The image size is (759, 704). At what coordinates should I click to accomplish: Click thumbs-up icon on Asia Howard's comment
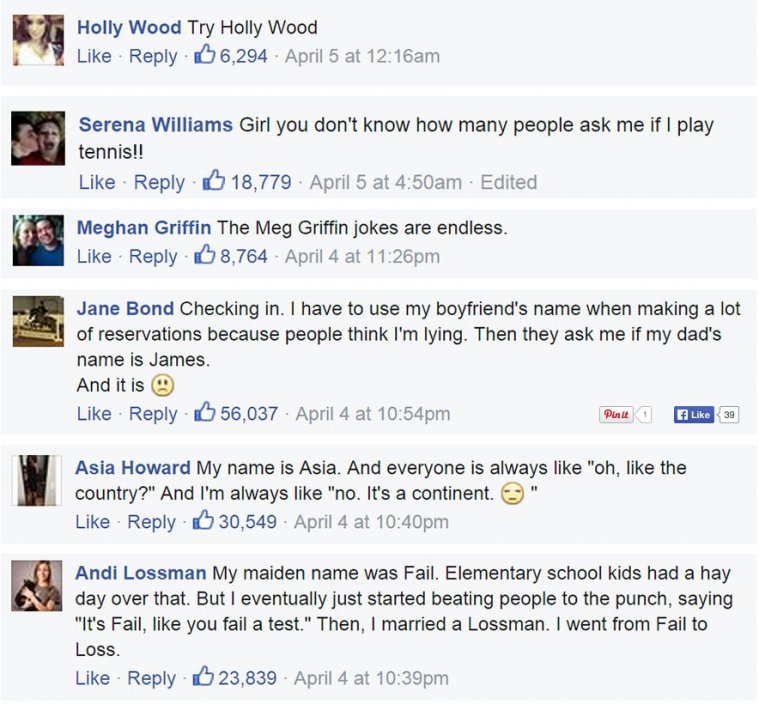(x=204, y=521)
